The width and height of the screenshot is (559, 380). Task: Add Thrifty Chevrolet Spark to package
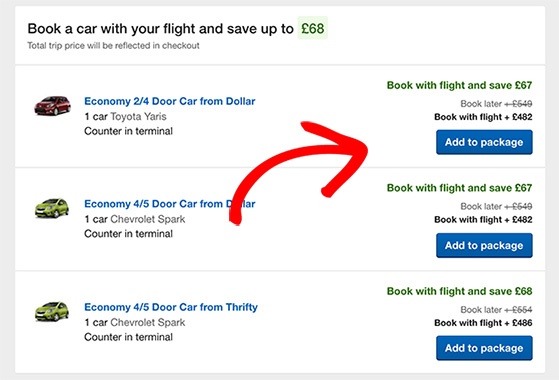click(484, 348)
